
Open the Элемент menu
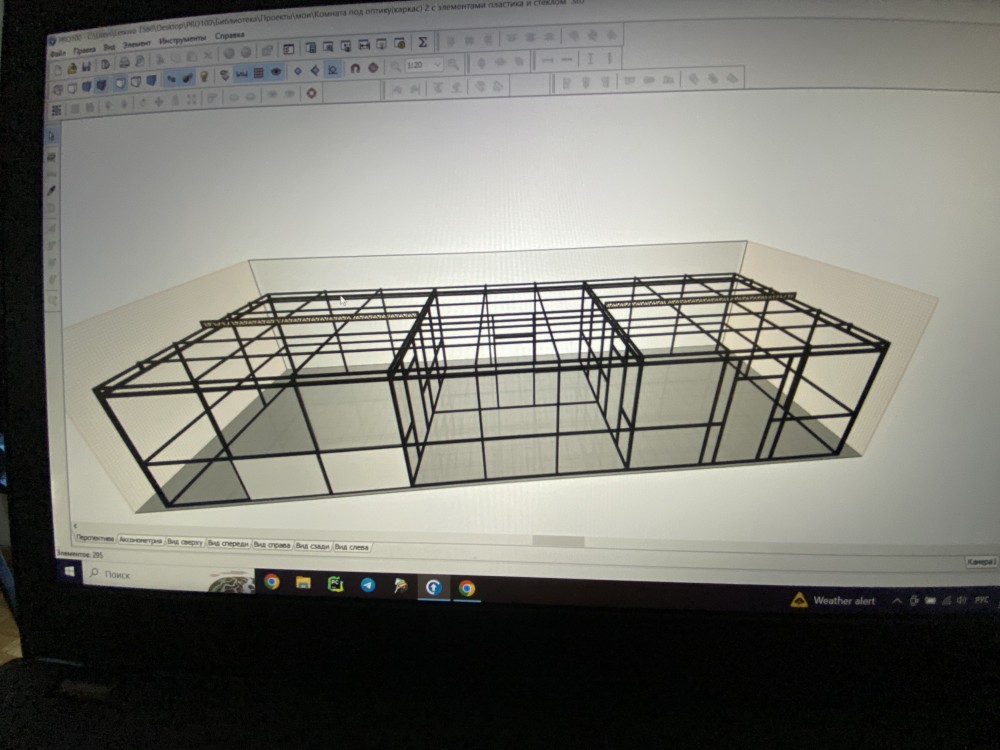coord(137,44)
